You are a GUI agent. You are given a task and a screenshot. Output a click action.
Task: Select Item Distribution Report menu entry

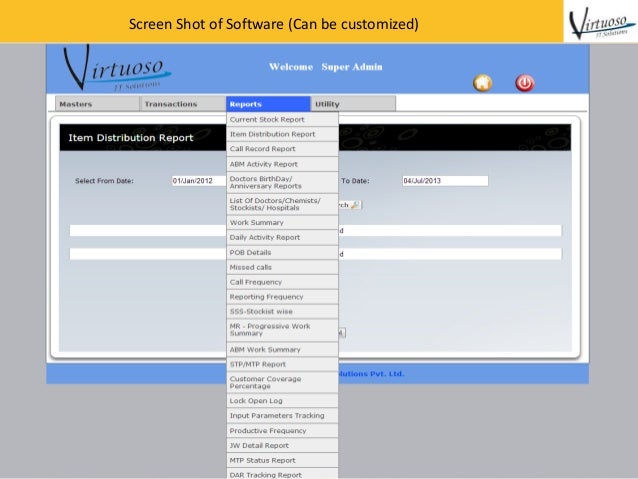[282, 134]
